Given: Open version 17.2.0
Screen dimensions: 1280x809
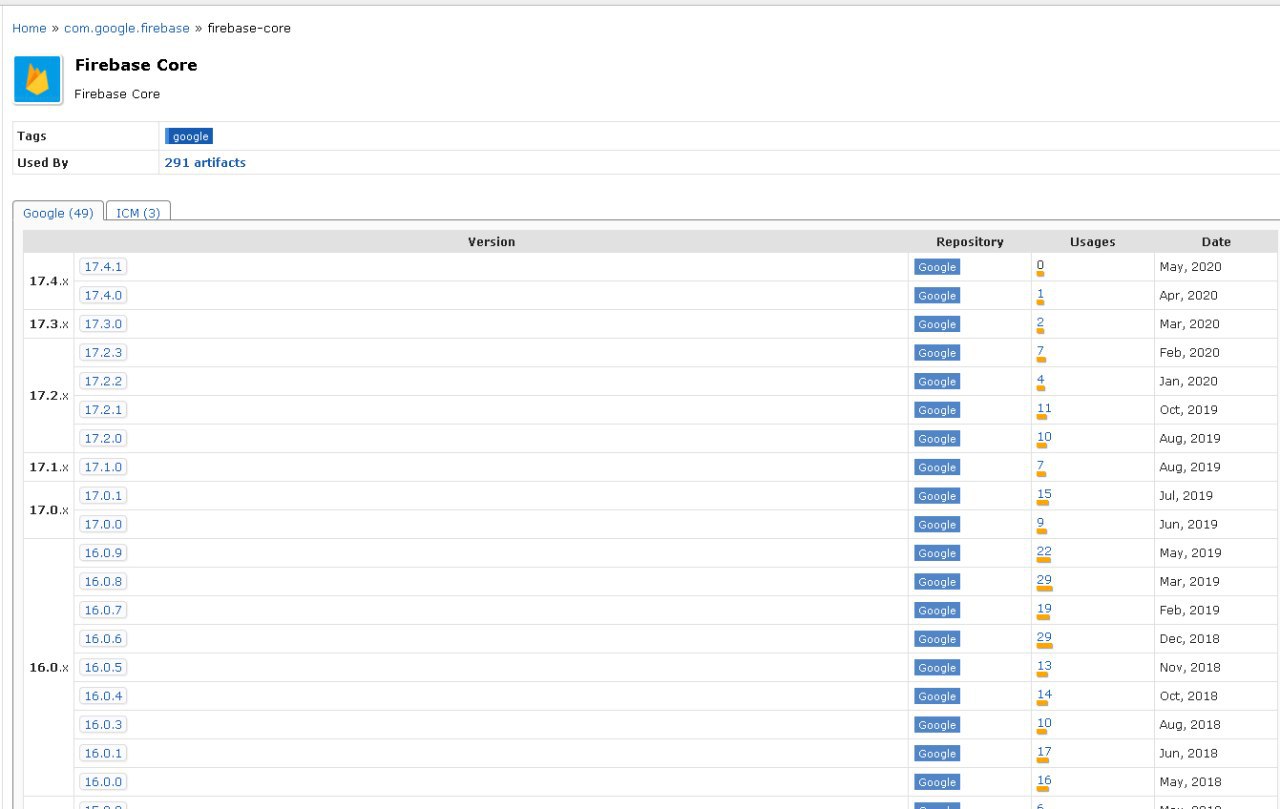Looking at the screenshot, I should 103,439.
